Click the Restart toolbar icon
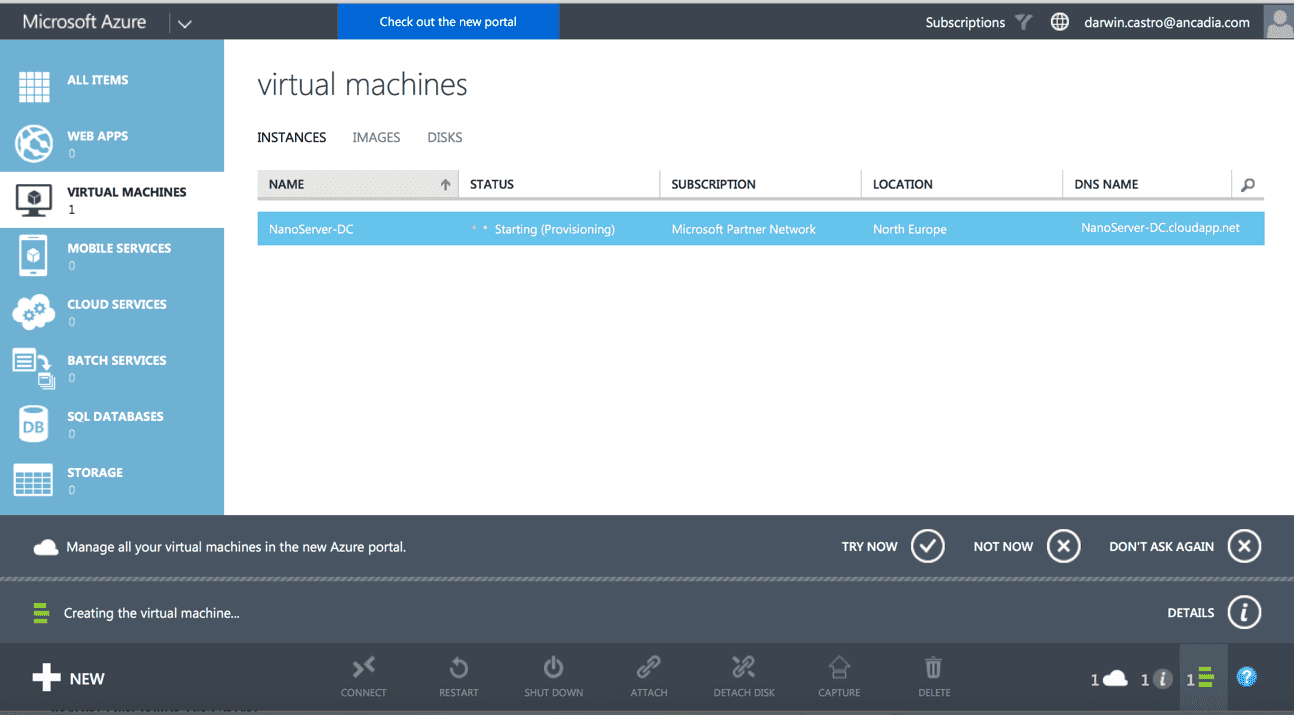This screenshot has width=1294, height=715. pos(459,667)
